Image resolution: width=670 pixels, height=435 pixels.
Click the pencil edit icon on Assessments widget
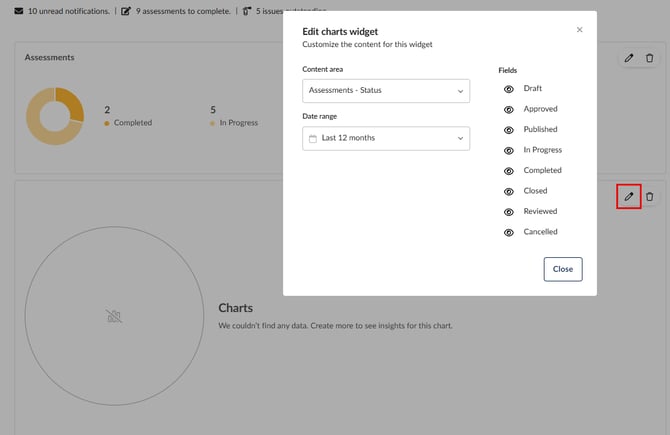click(x=628, y=58)
